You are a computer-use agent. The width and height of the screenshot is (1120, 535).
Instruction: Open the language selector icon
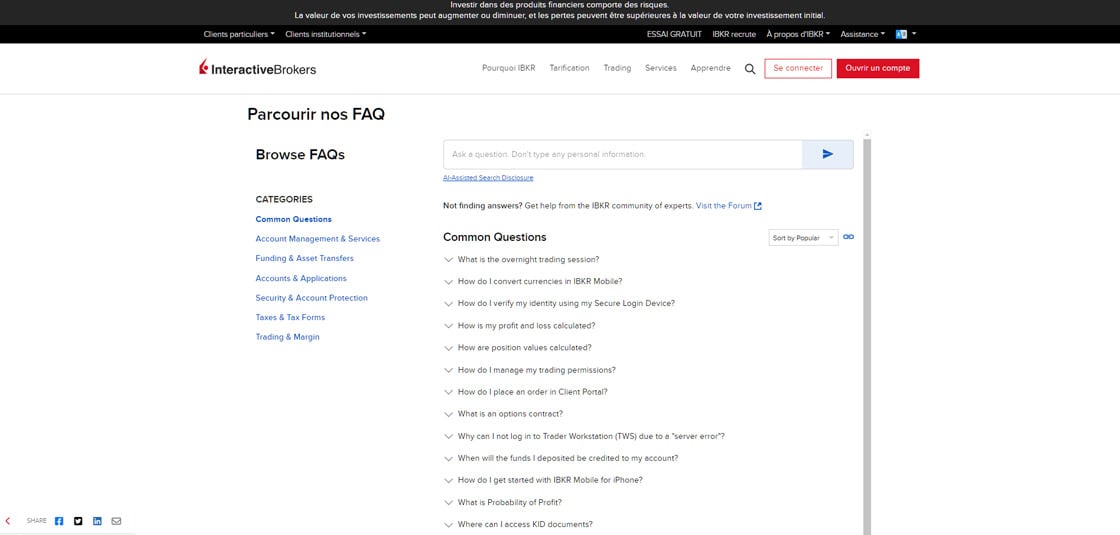(x=906, y=34)
